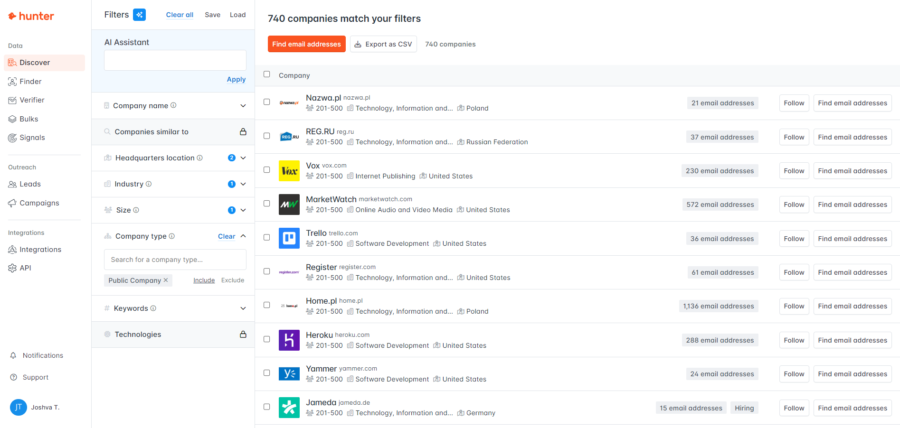Click the MarketWatch logo

(289, 205)
